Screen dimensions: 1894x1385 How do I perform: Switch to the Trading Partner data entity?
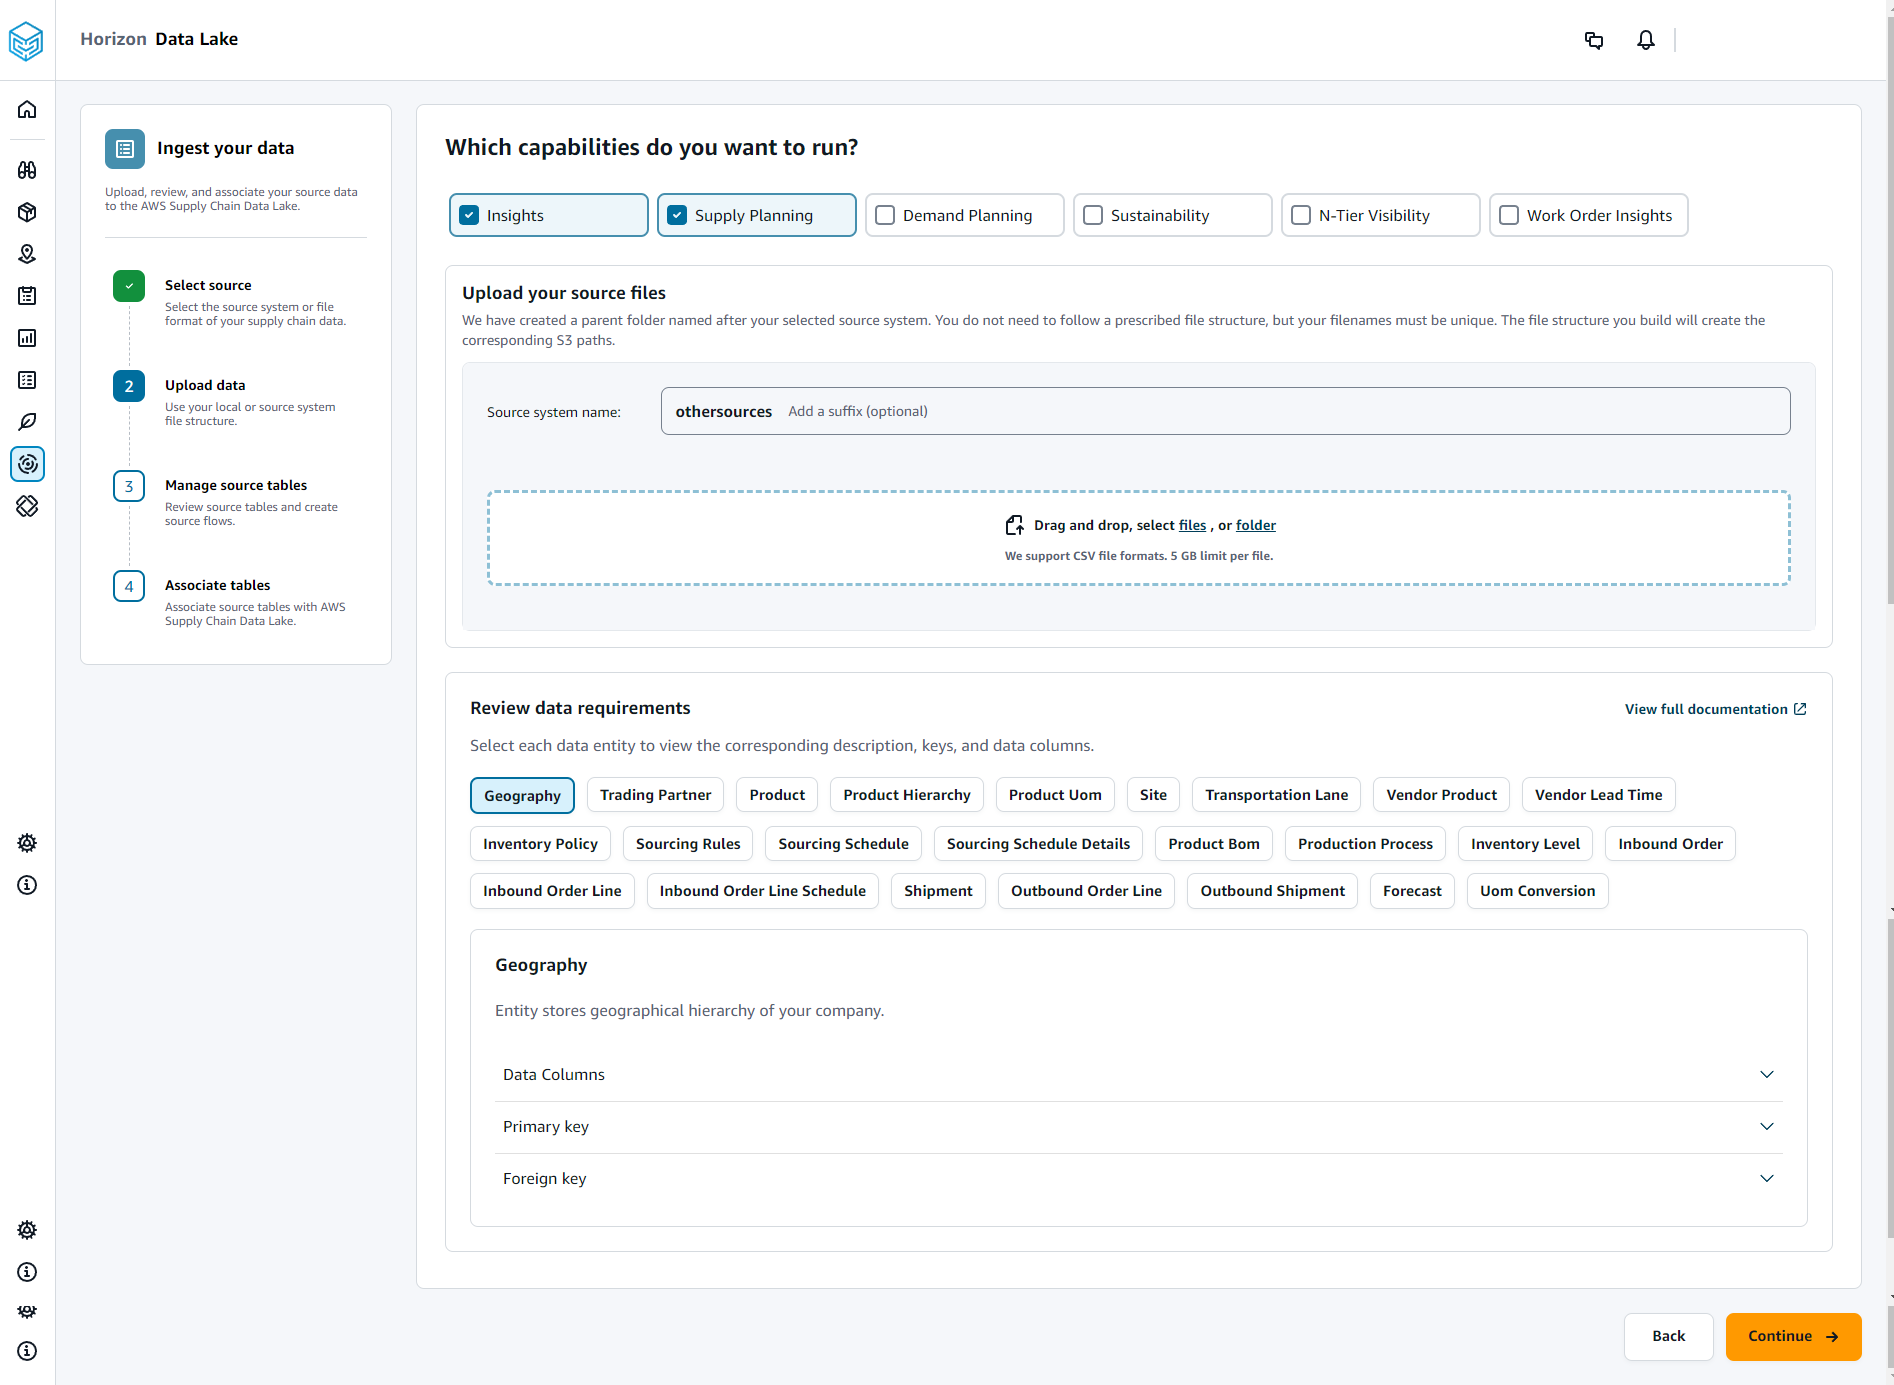(x=655, y=794)
